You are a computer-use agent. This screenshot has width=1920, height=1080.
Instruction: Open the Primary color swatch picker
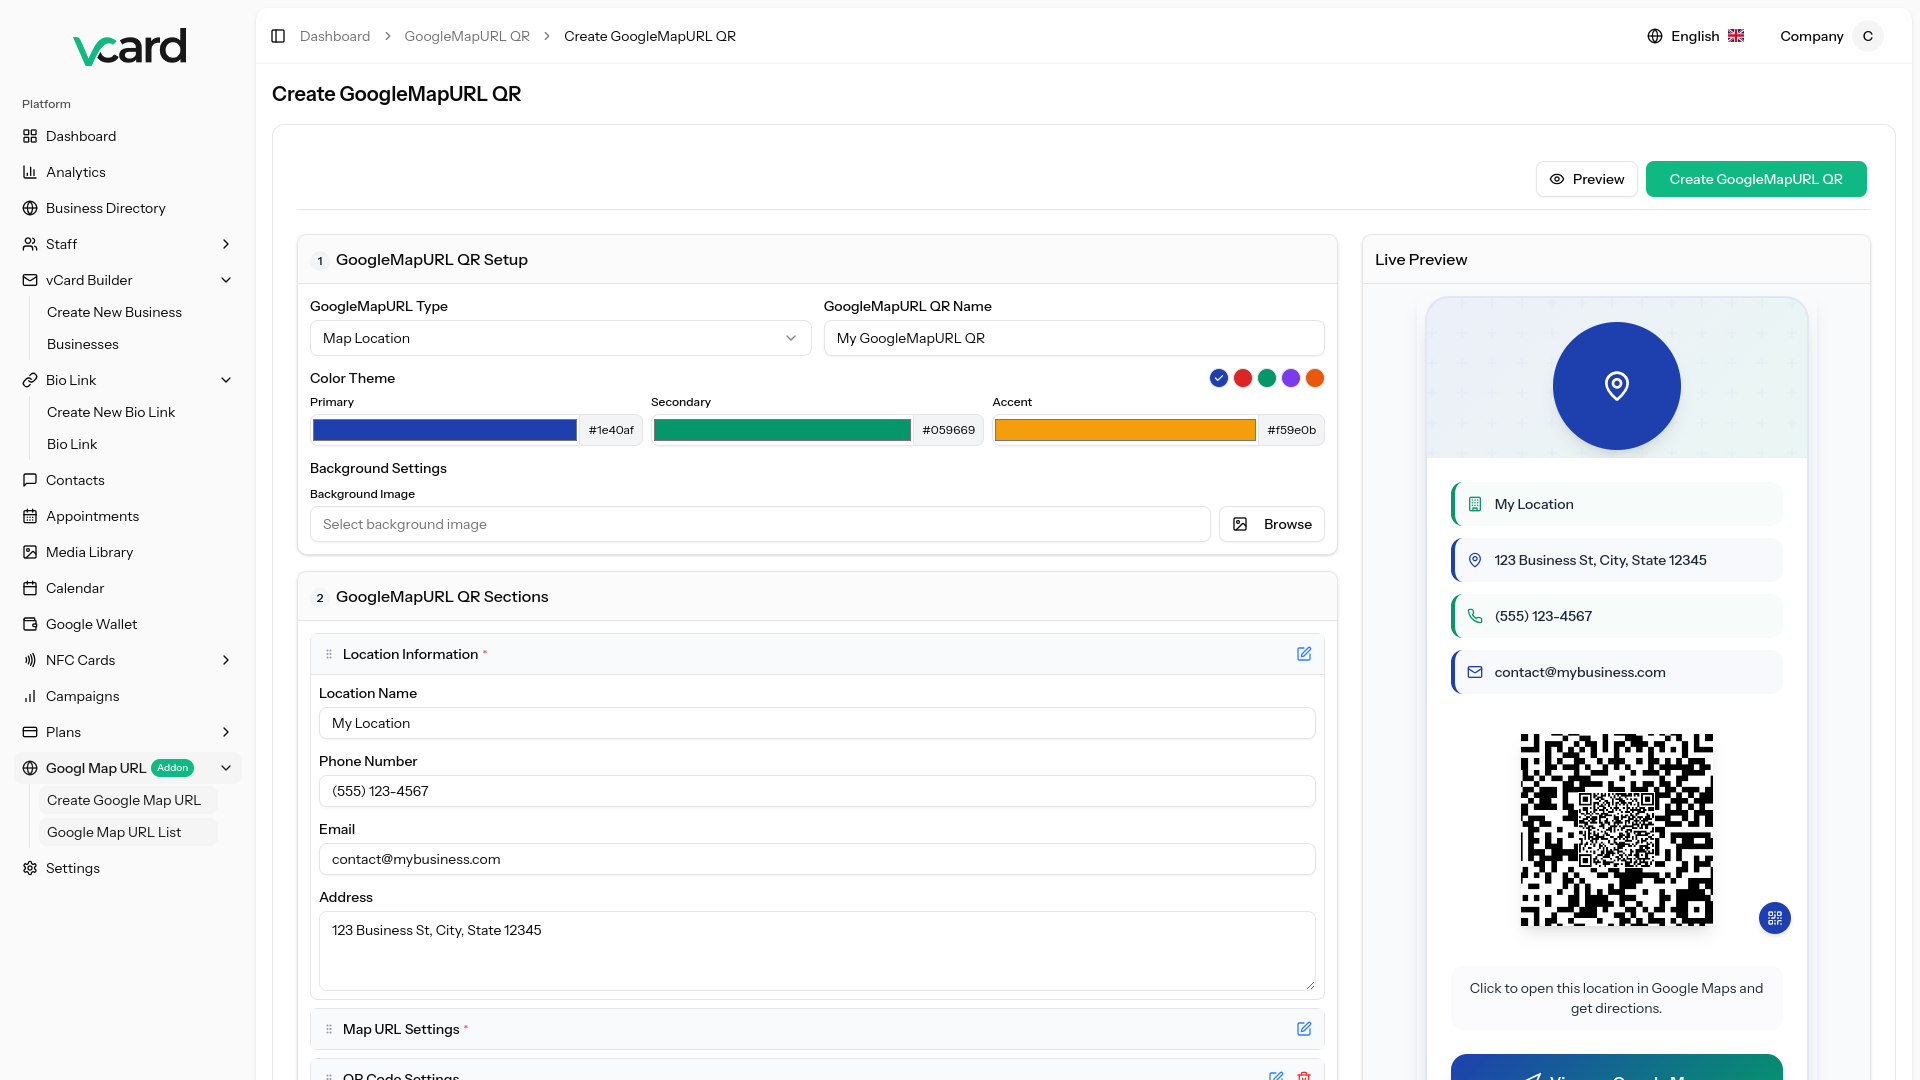445,430
